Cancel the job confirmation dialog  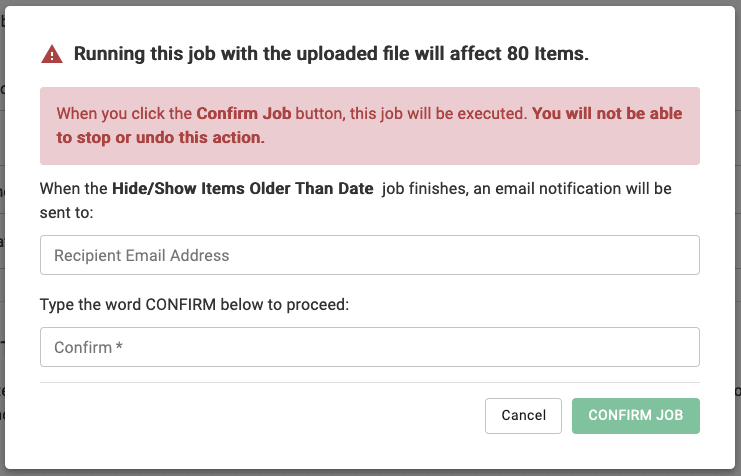point(523,415)
